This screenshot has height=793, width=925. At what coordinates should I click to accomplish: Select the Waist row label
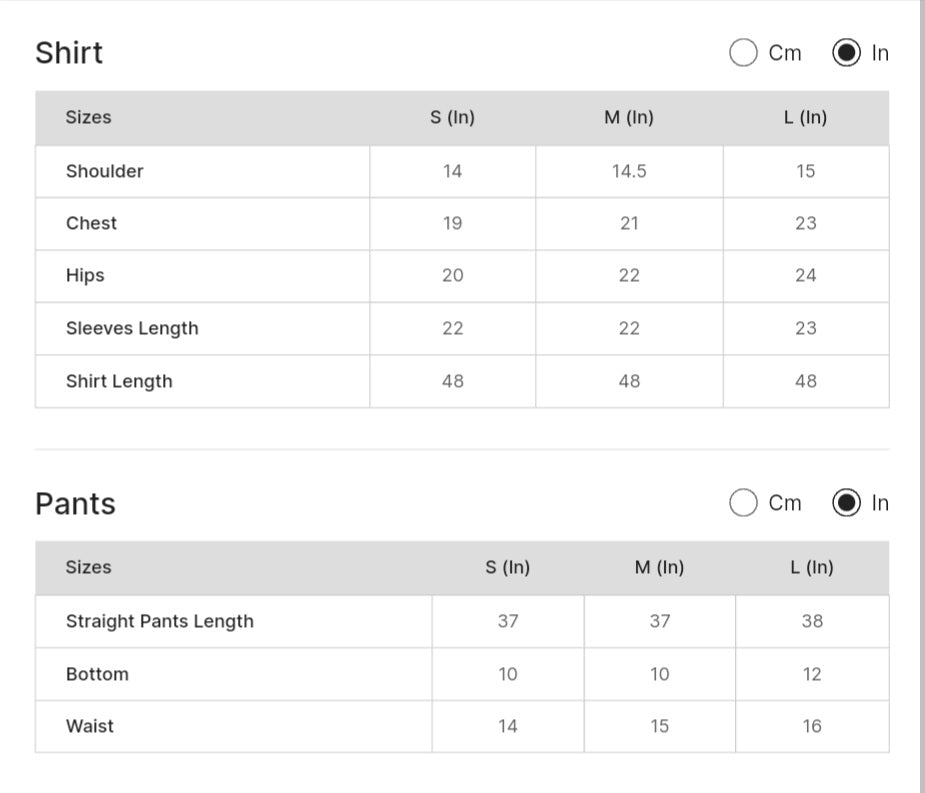click(90, 726)
